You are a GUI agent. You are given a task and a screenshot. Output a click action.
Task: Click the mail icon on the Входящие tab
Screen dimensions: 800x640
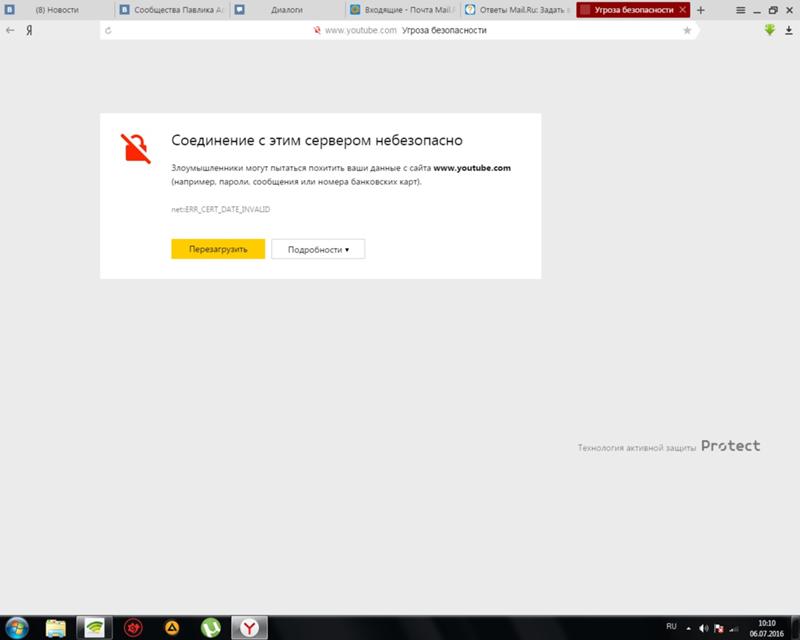pos(355,10)
